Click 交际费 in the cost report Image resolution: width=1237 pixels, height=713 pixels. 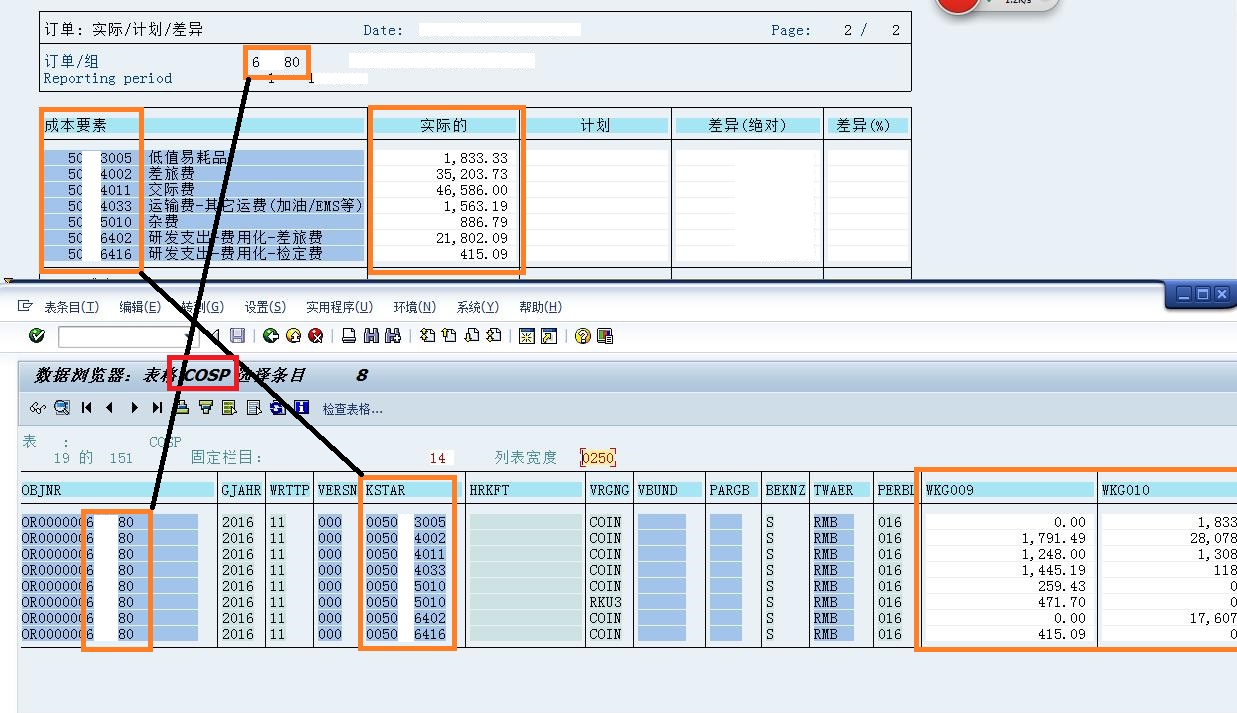[x=172, y=190]
